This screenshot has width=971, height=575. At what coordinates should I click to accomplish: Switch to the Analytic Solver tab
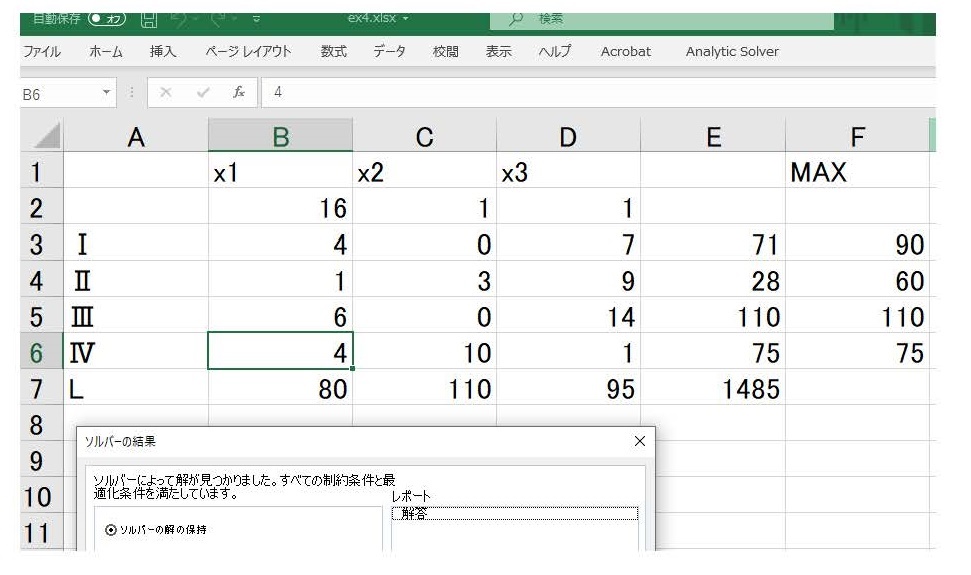pos(731,52)
